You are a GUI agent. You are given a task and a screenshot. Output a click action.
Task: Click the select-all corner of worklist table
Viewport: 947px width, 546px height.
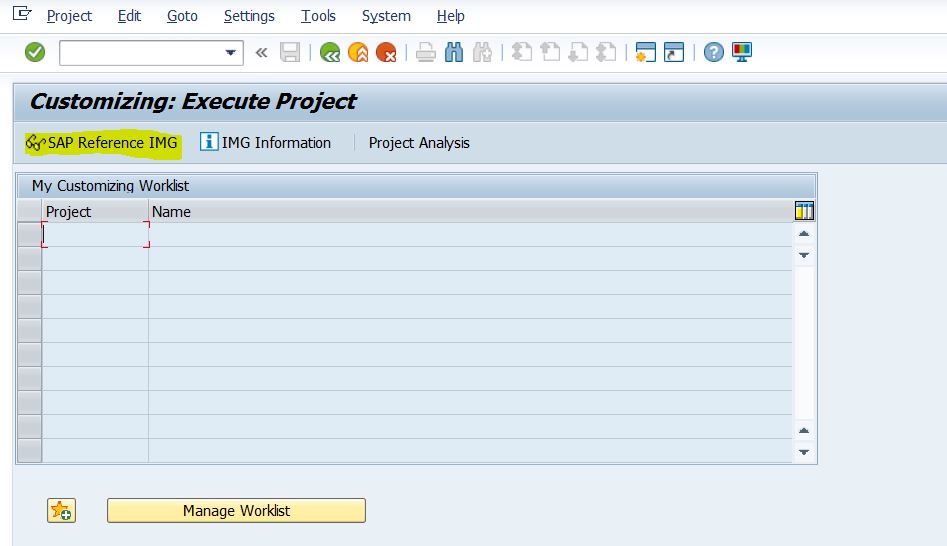(30, 211)
